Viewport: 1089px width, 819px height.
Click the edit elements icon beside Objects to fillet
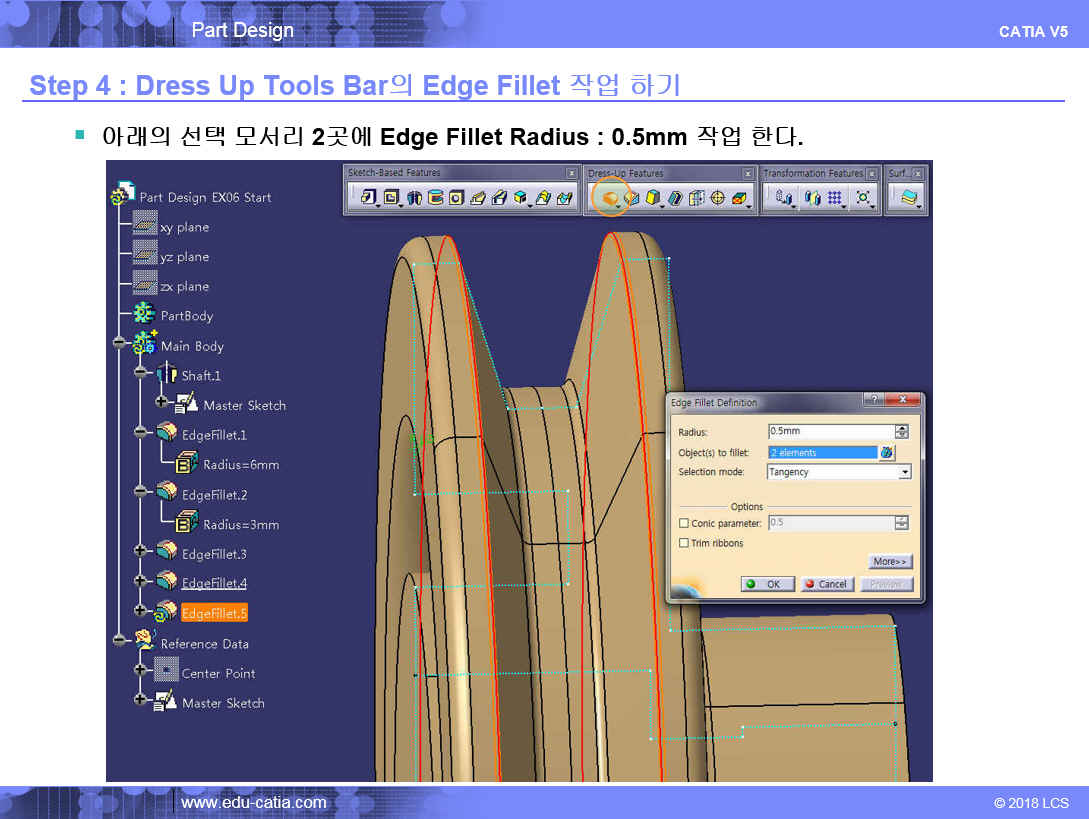click(x=887, y=453)
